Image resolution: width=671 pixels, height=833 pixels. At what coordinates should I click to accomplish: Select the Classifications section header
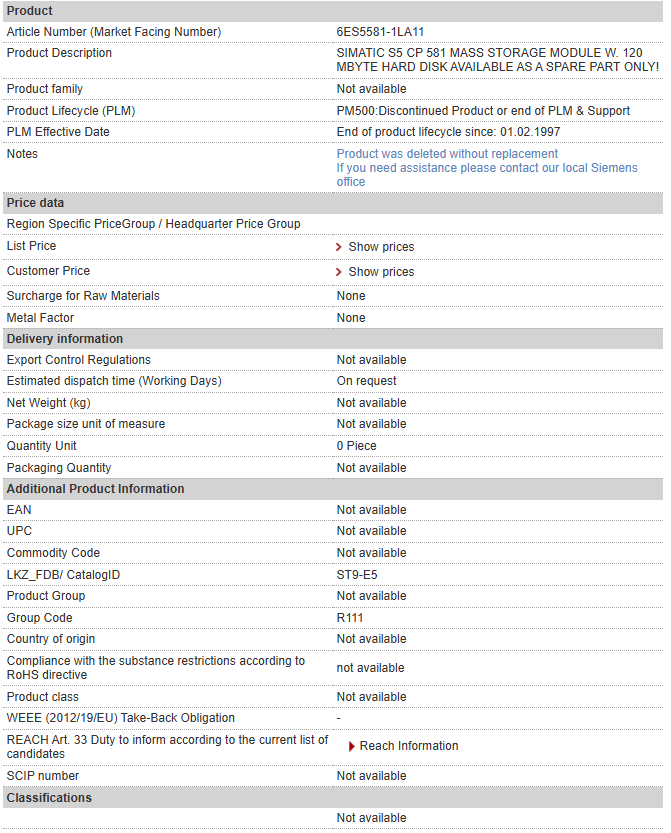tap(333, 798)
